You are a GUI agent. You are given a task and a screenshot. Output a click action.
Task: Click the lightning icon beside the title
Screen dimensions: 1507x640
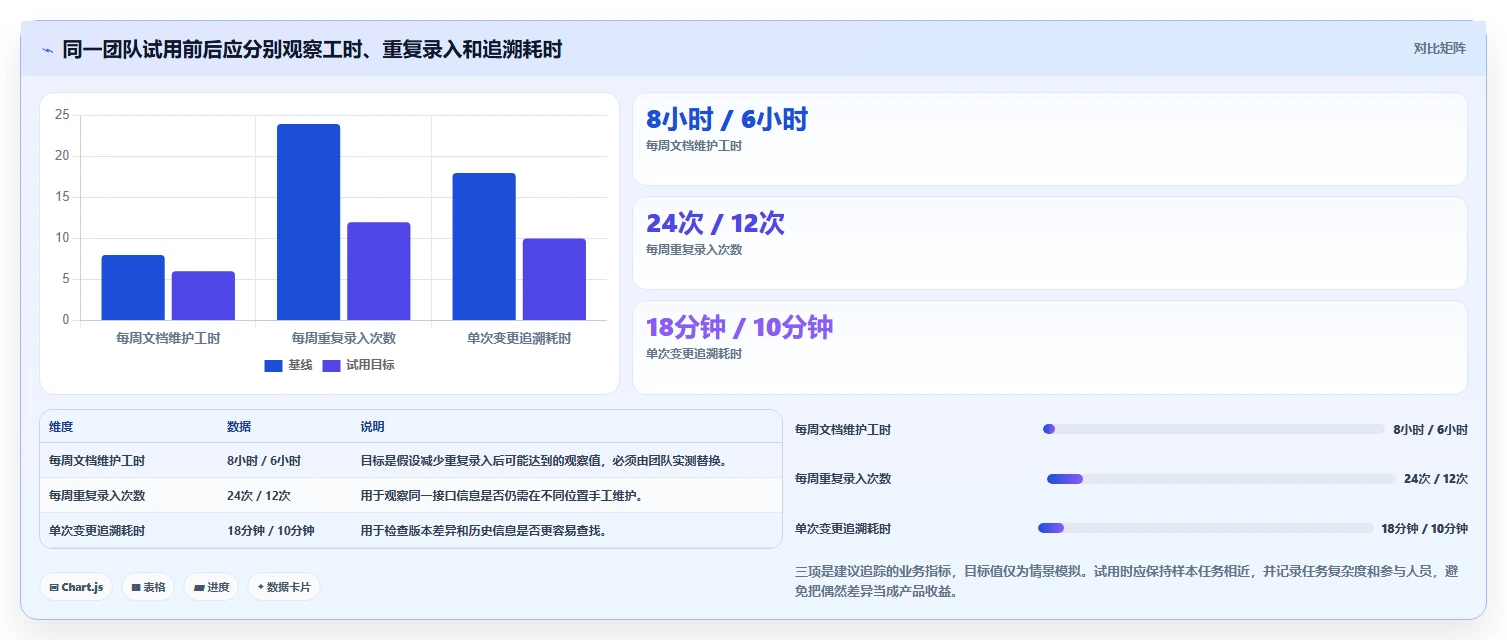(x=47, y=49)
